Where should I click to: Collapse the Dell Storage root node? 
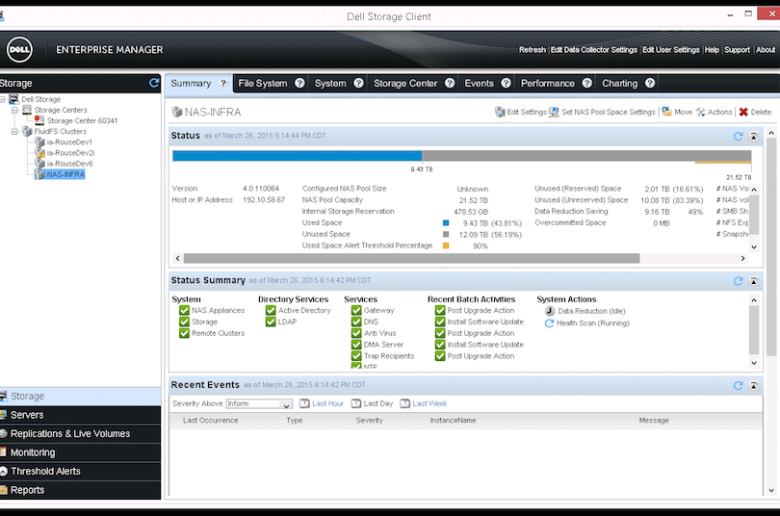(2, 100)
